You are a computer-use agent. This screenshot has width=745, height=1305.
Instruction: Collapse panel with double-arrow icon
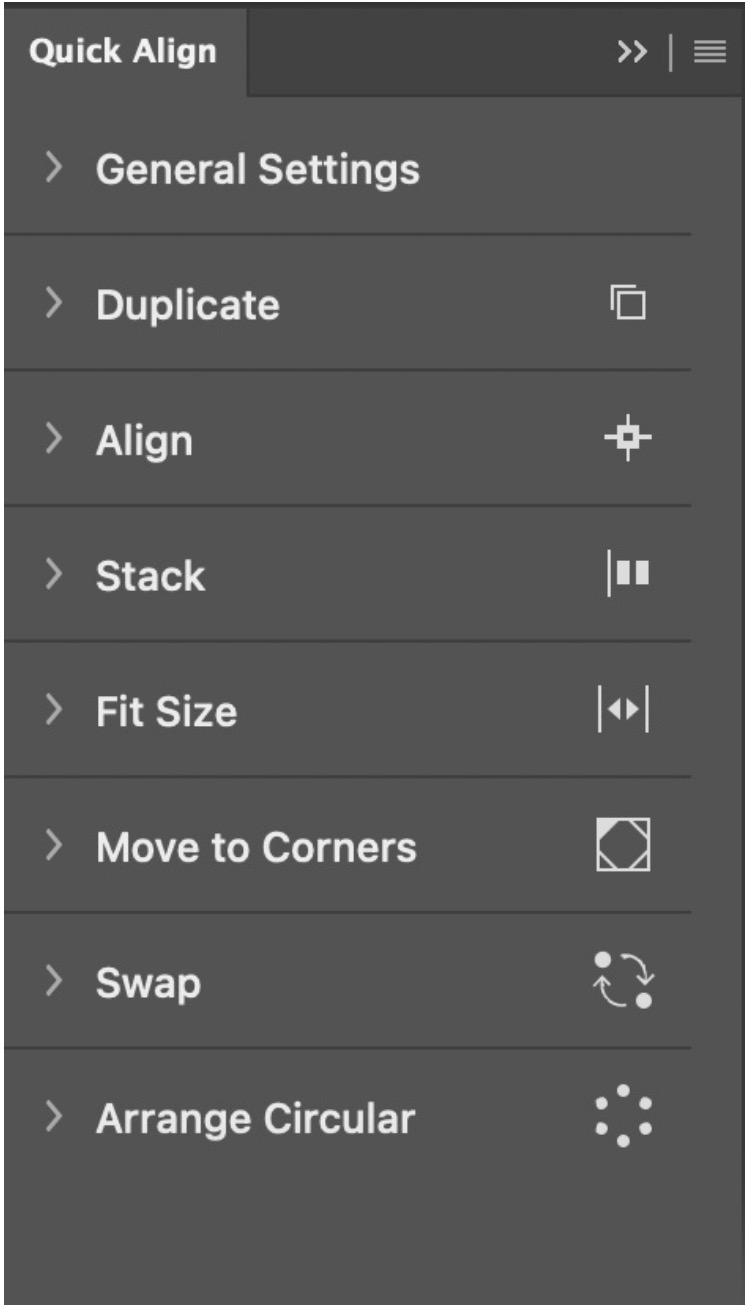632,53
